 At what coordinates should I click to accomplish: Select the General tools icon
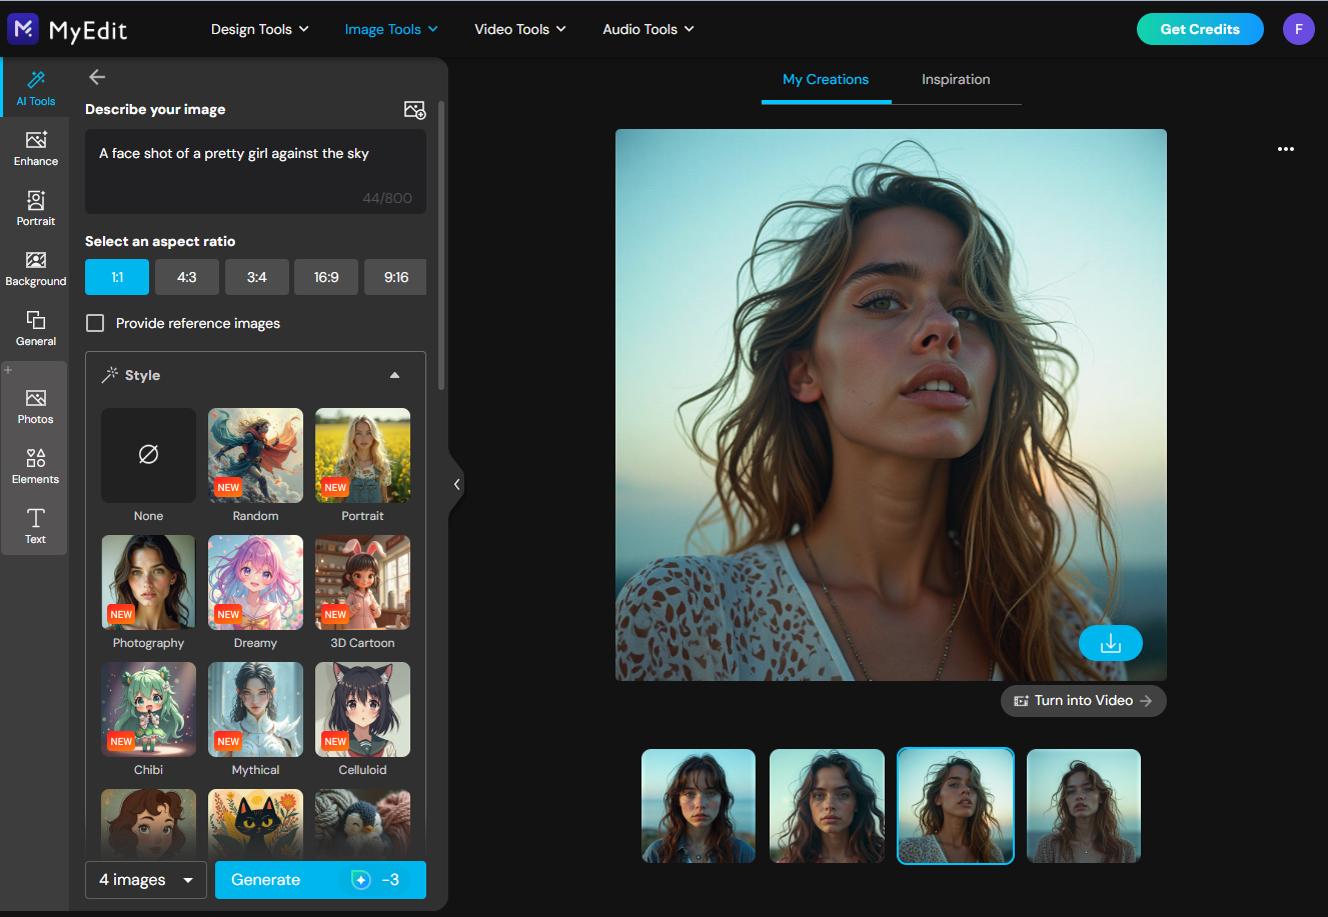click(35, 328)
